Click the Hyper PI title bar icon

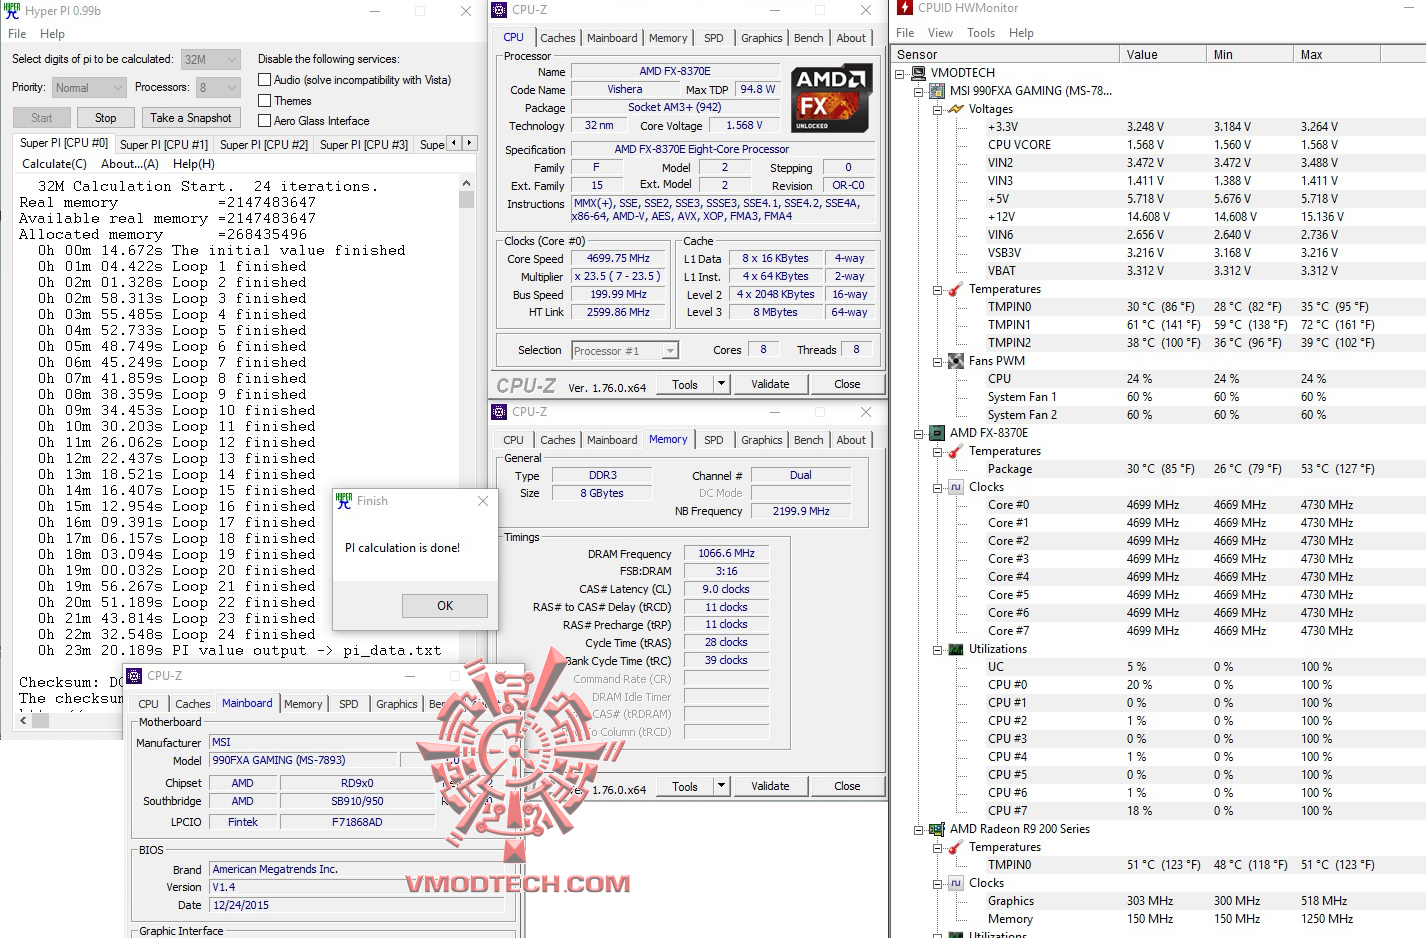pyautogui.click(x=12, y=11)
